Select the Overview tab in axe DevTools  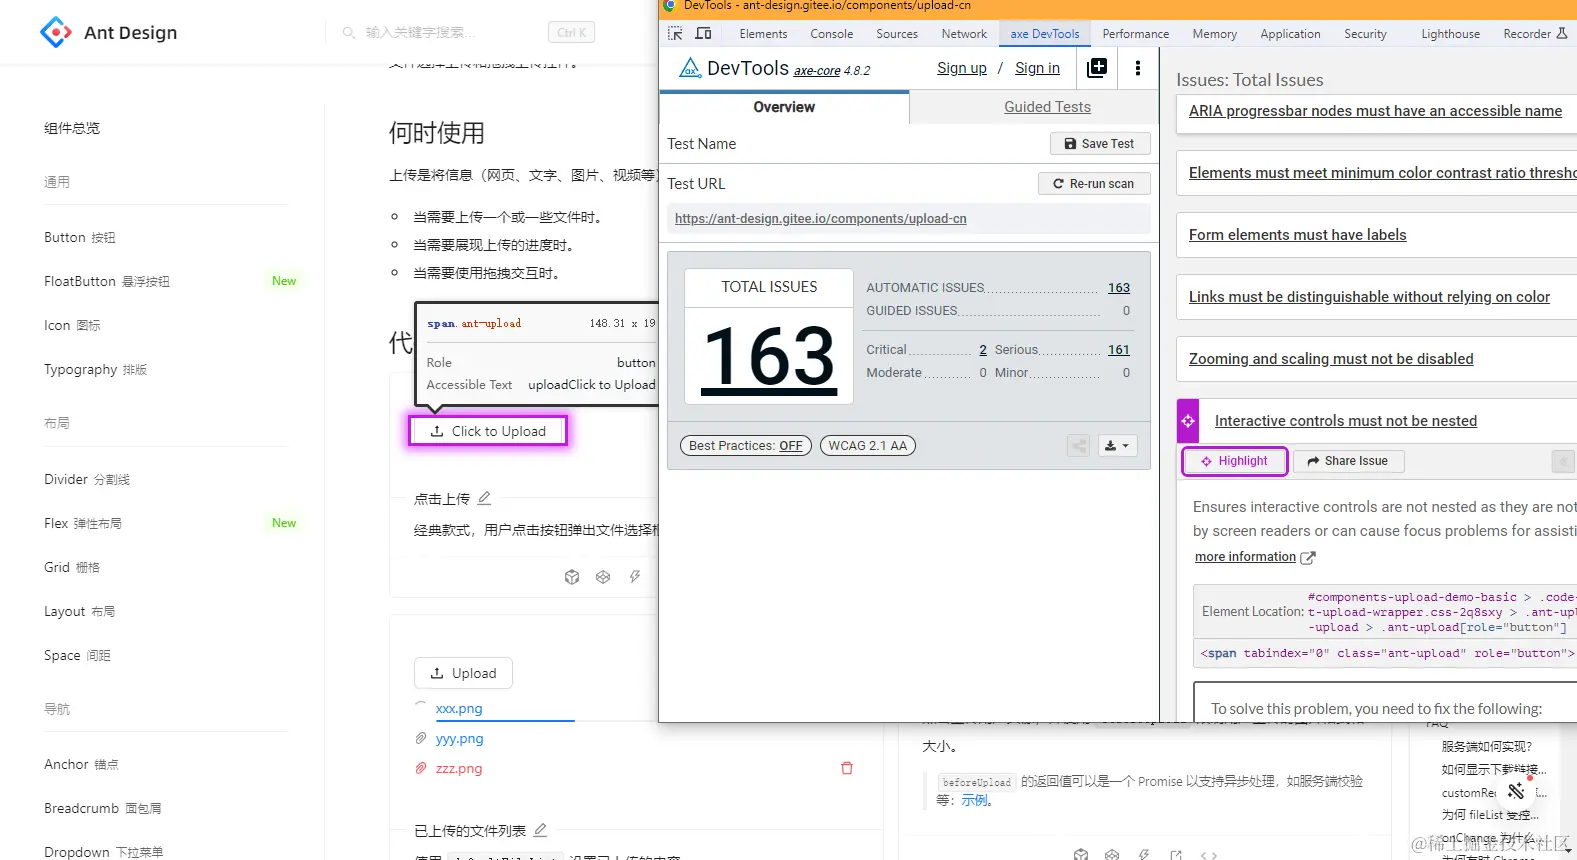tap(784, 107)
